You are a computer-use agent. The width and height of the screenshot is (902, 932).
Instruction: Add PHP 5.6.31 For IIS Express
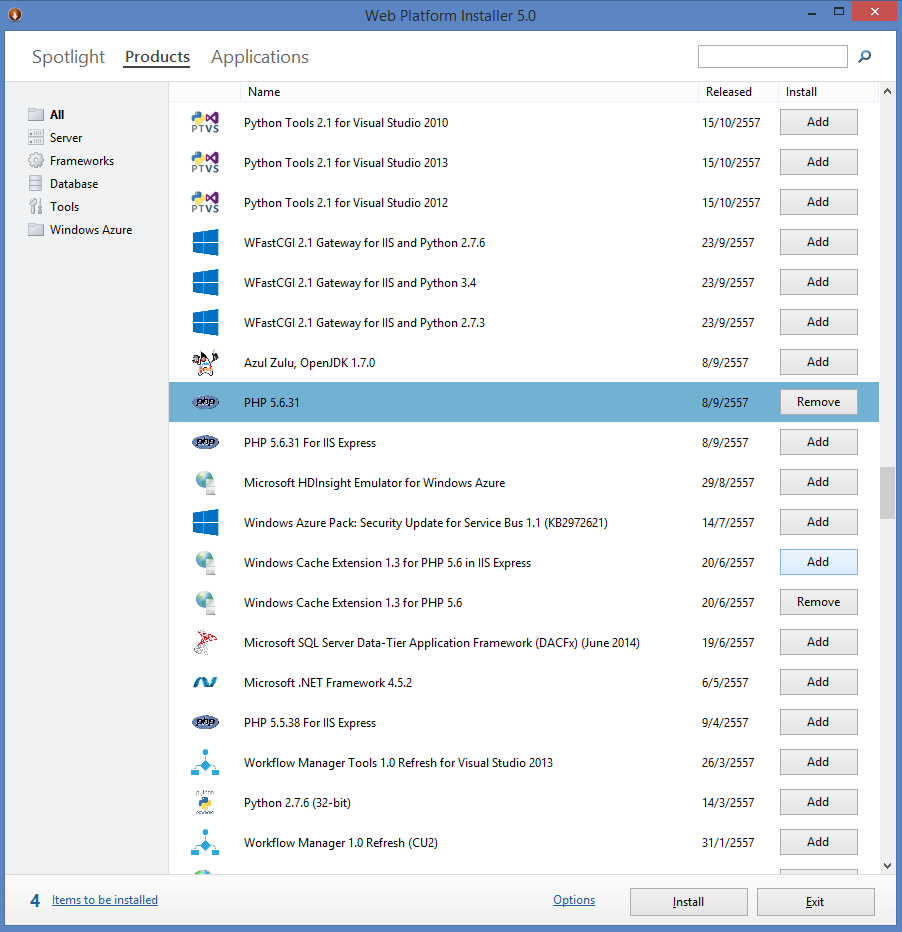[x=818, y=442]
